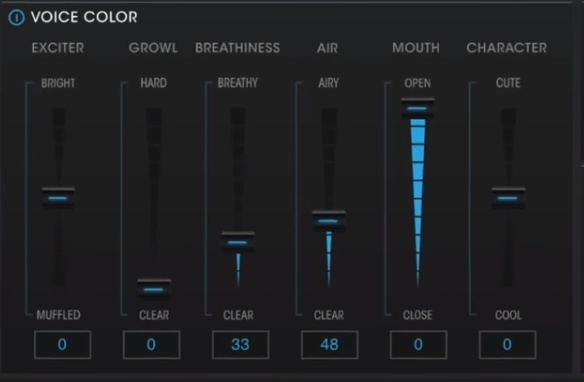
Task: Click the Exciter slider handle
Action: [58, 198]
